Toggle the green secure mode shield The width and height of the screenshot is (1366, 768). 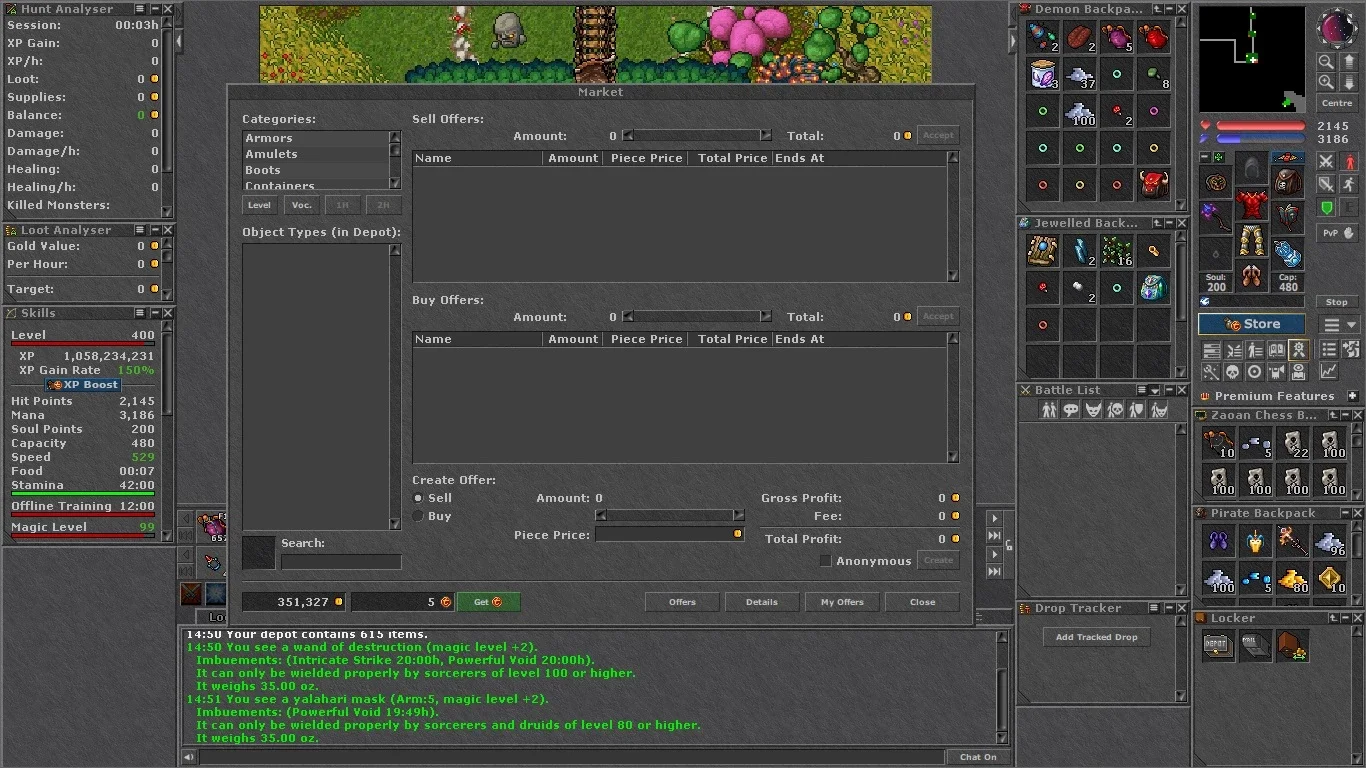pyautogui.click(x=1326, y=208)
